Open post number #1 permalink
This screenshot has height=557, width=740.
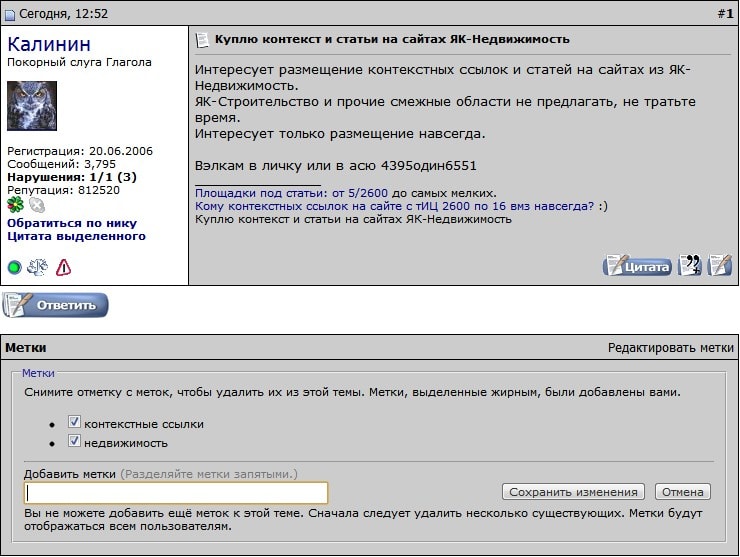click(x=725, y=14)
